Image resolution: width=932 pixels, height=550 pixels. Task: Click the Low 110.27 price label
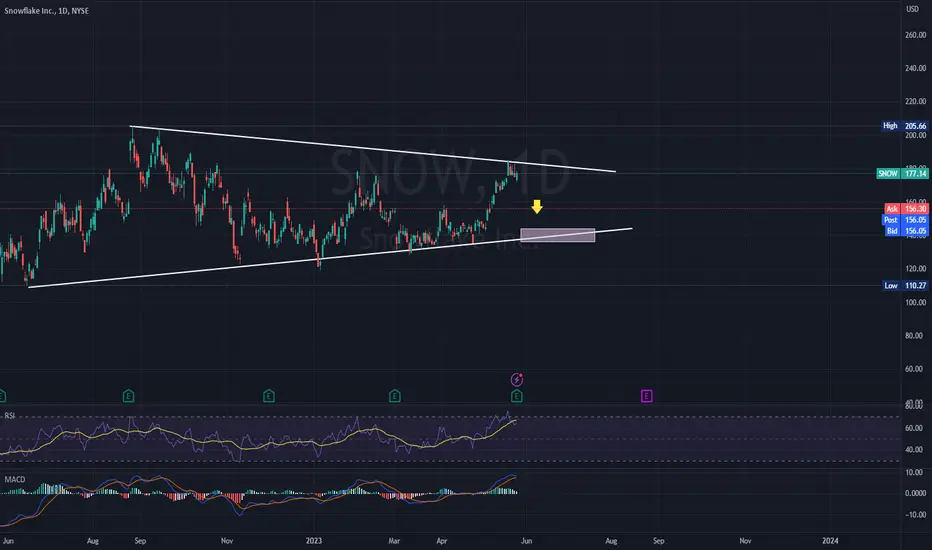[x=905, y=286]
